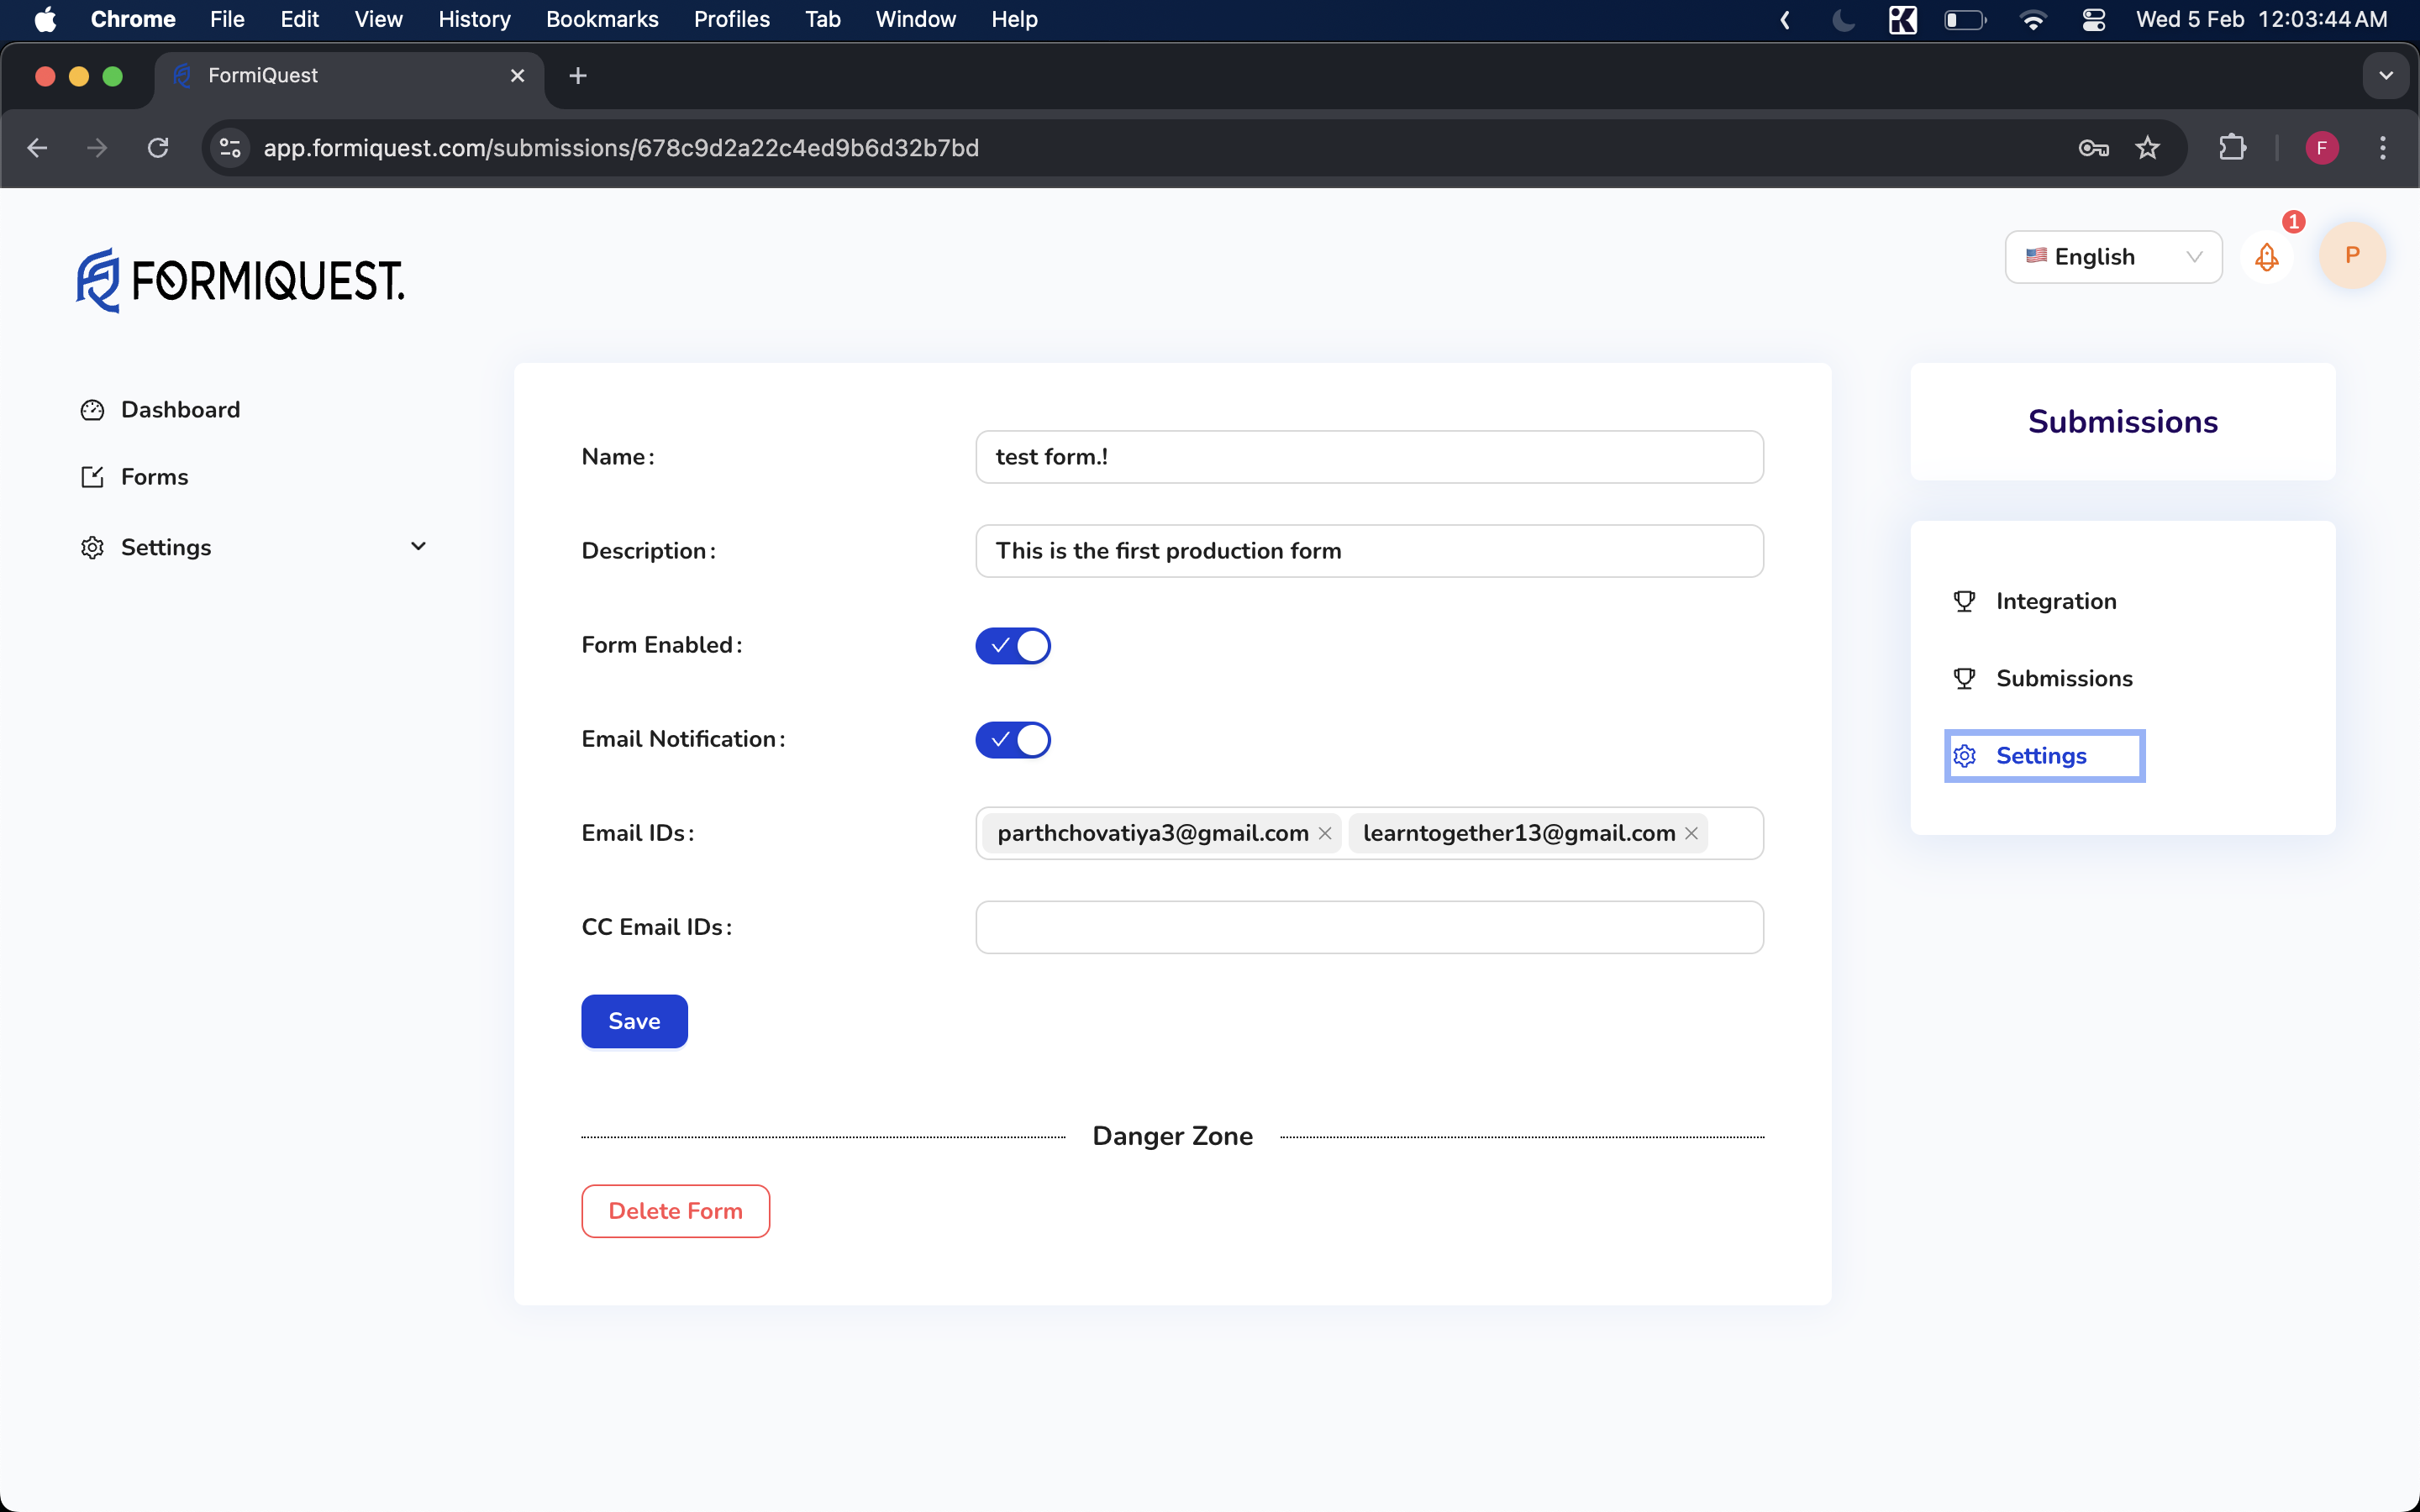View site information icon in address bar
The width and height of the screenshot is (2420, 1512).
pyautogui.click(x=230, y=148)
